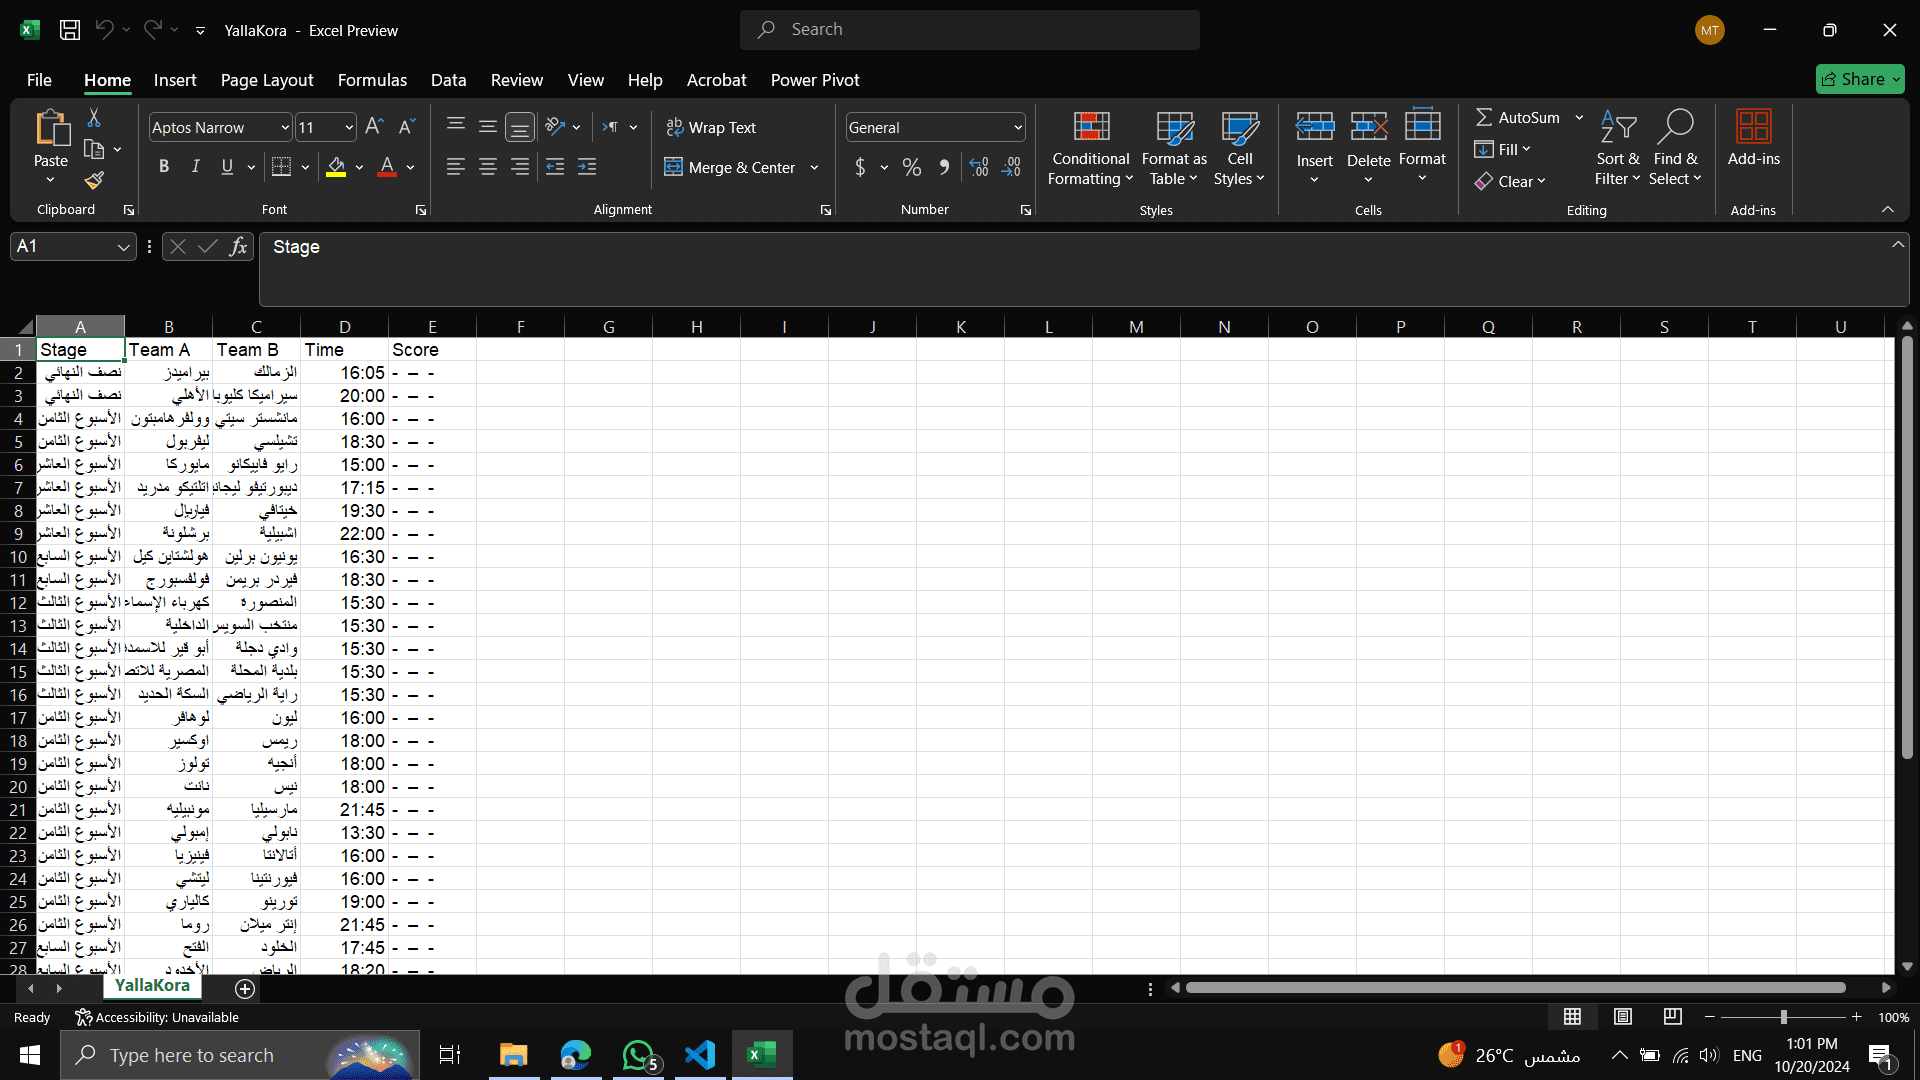The height and width of the screenshot is (1080, 1920).
Task: Add new sheet with plus icon
Action: (245, 989)
